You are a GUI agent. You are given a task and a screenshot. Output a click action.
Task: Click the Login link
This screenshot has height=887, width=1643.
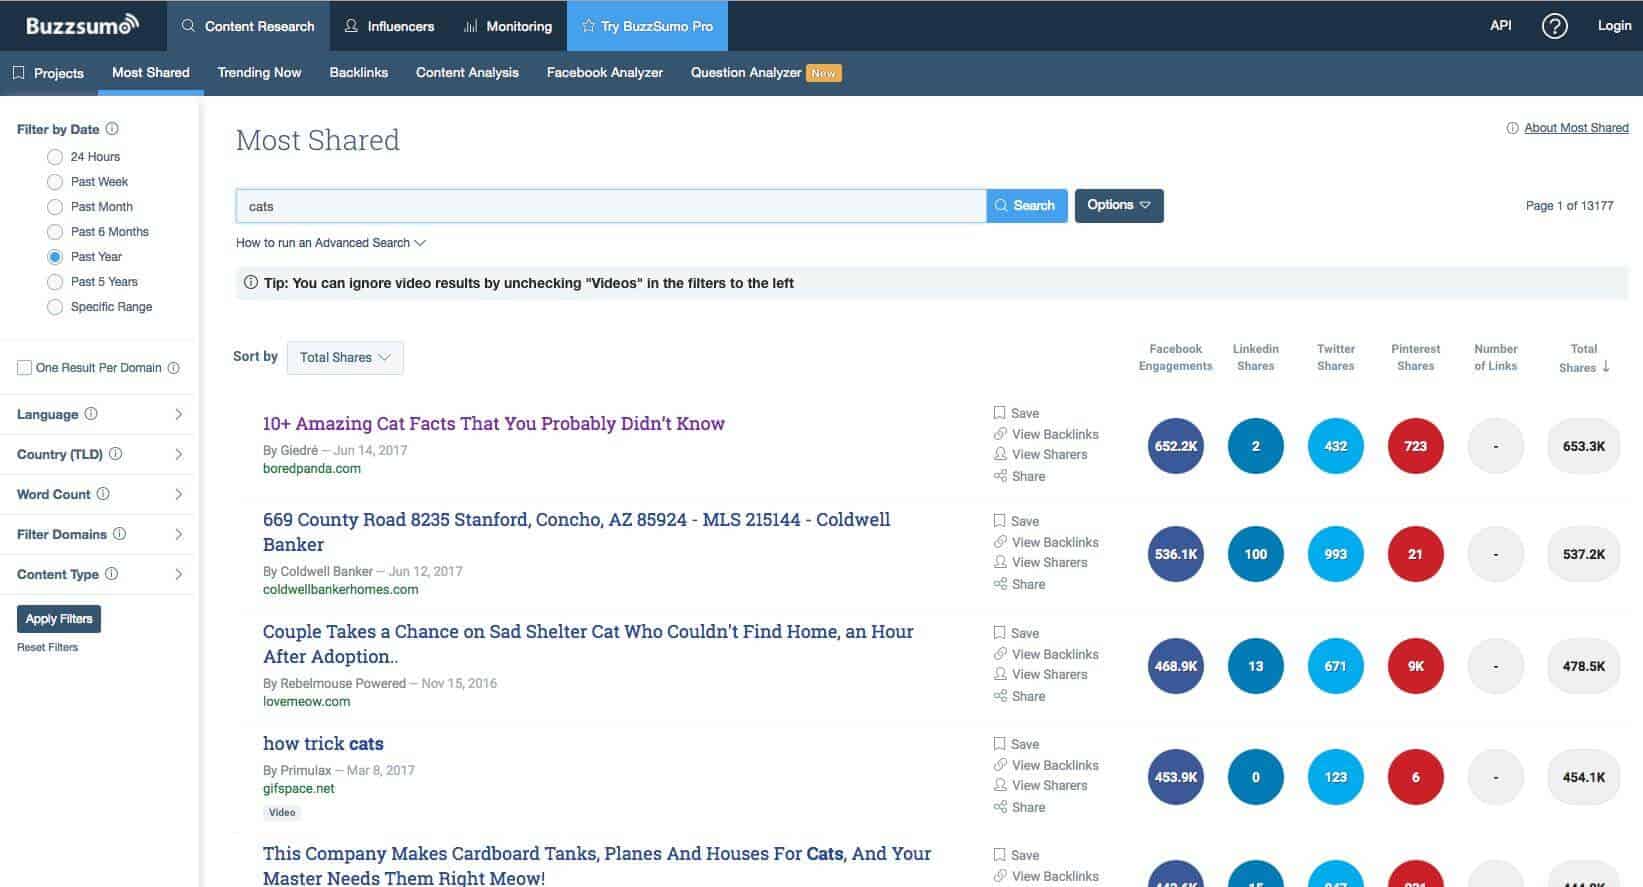(1614, 26)
